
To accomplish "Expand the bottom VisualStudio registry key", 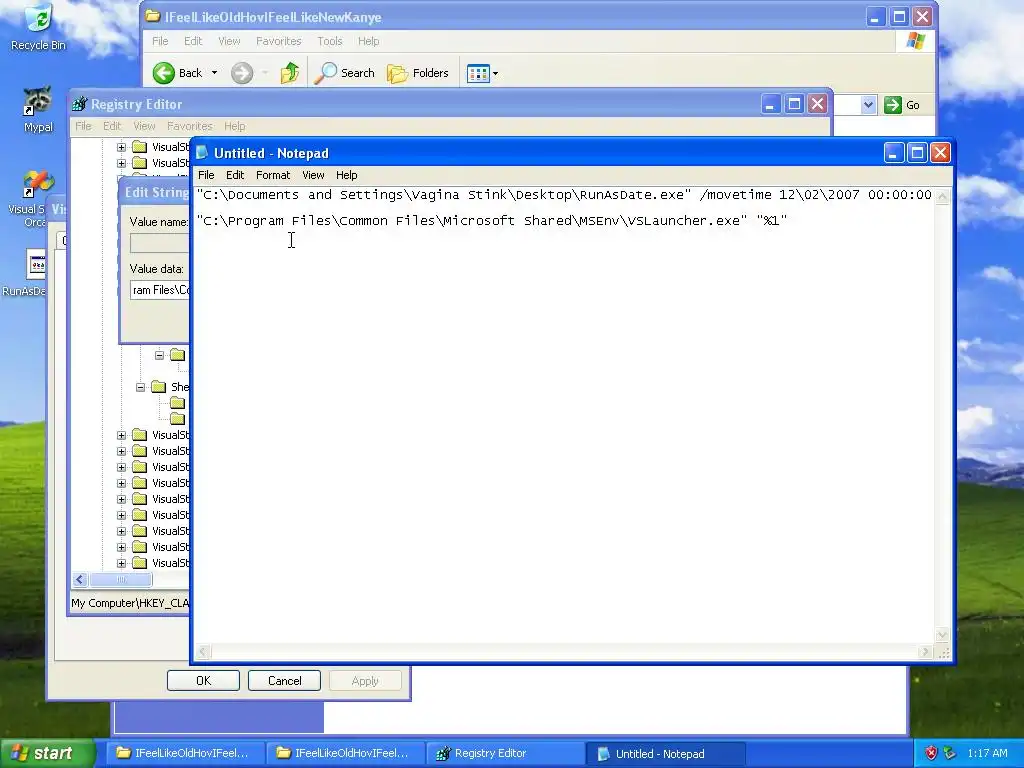I will point(121,563).
